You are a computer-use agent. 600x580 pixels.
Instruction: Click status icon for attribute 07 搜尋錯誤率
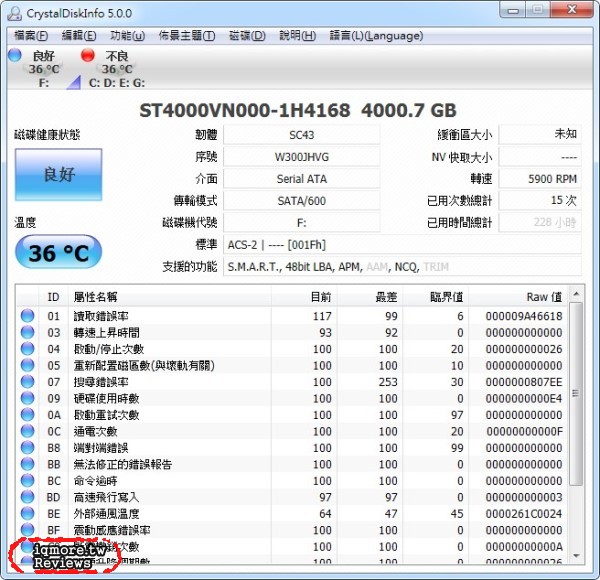coord(28,381)
